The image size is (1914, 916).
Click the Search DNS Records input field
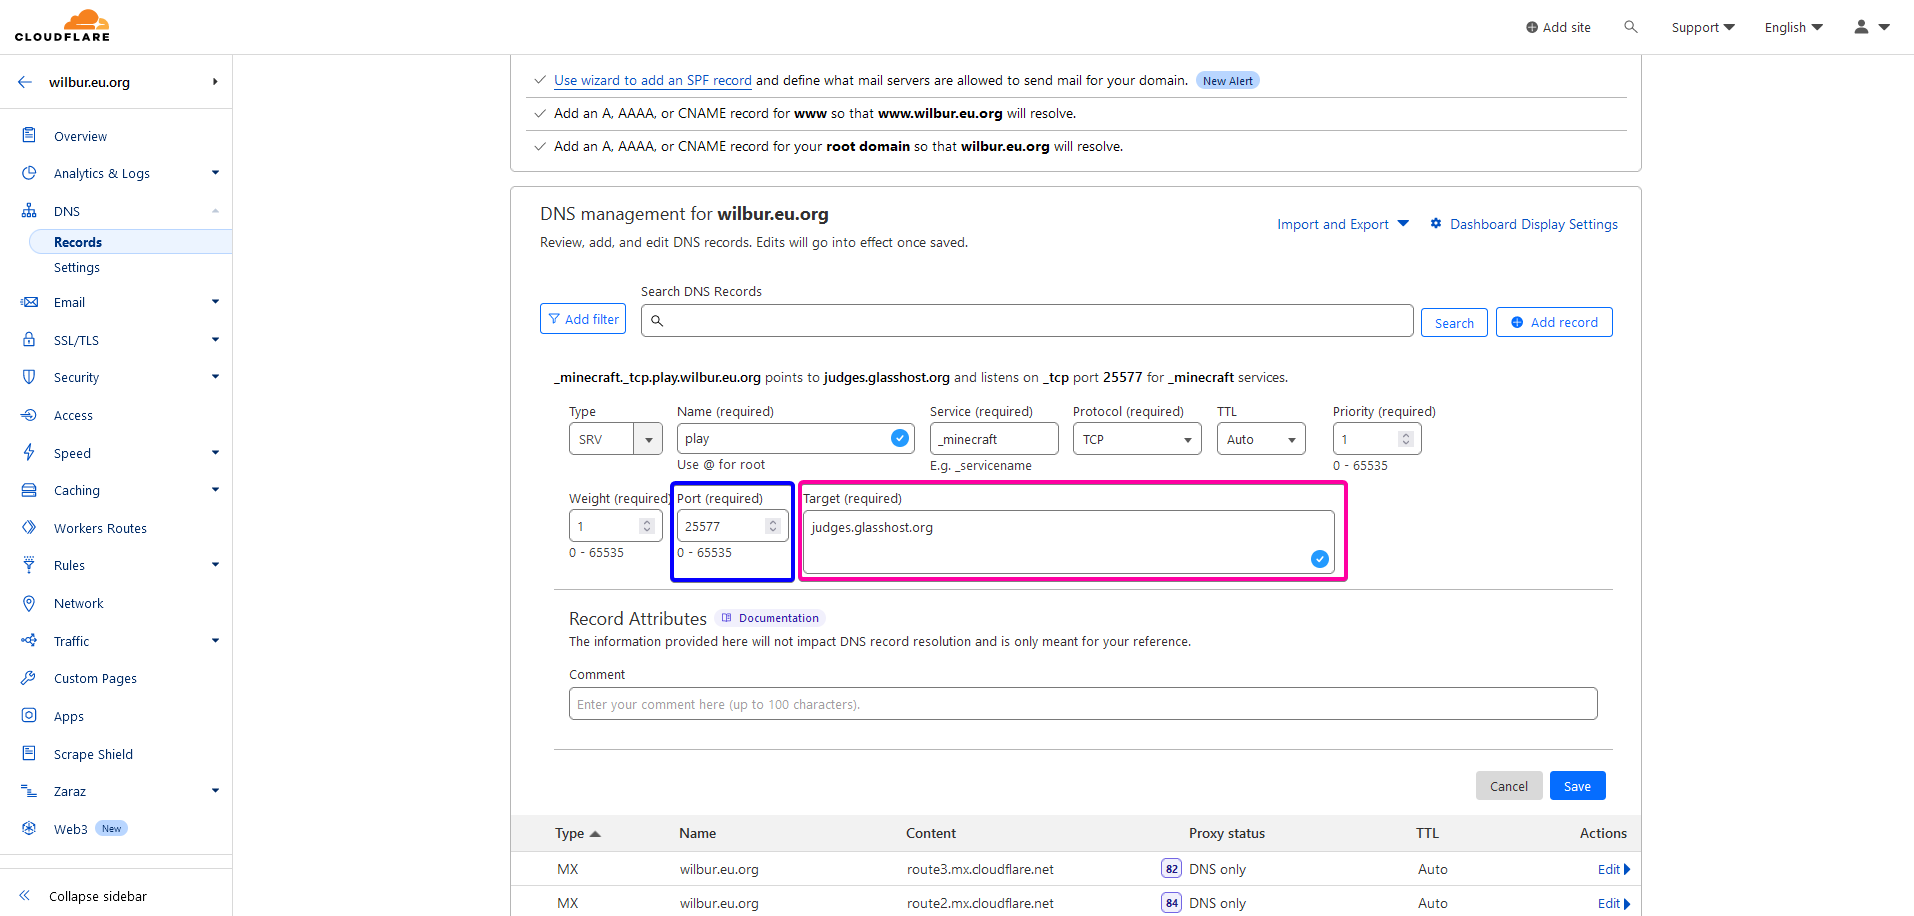(x=1027, y=320)
